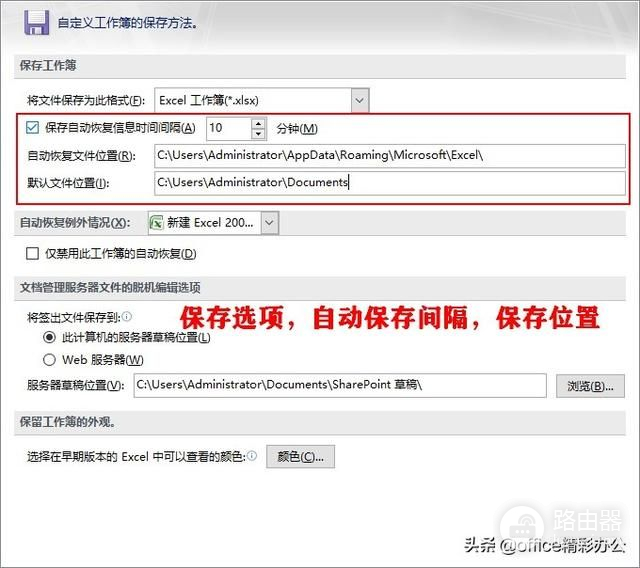Viewport: 640px width, 568px height.
Task: Decrease the autosave interval with down arrow
Action: (x=258, y=134)
